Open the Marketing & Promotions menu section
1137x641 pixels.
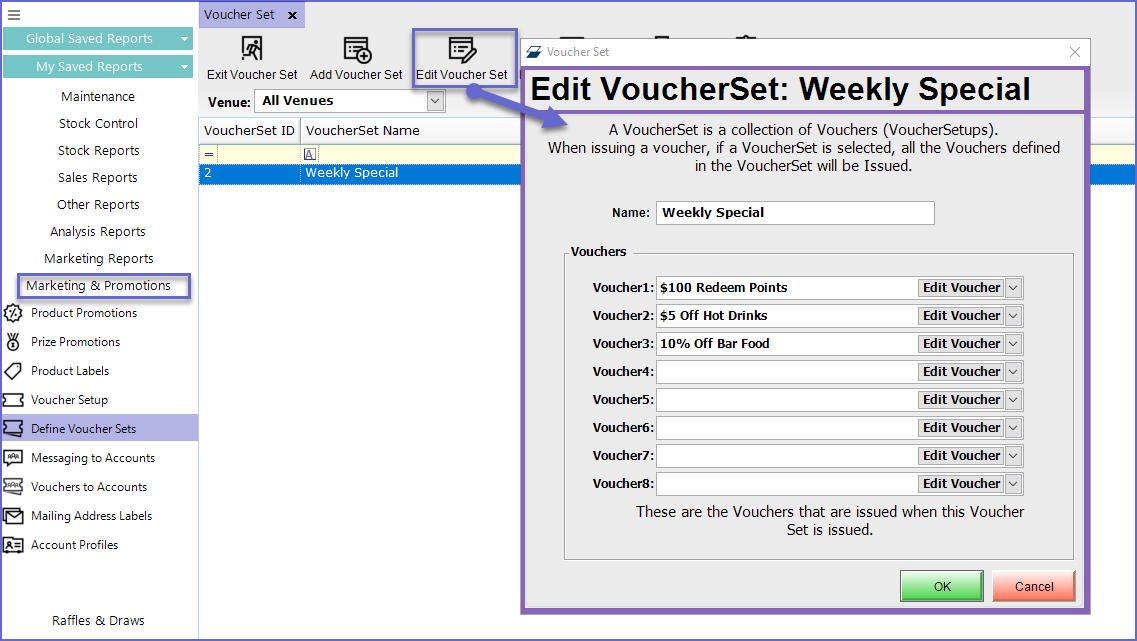pyautogui.click(x=98, y=286)
